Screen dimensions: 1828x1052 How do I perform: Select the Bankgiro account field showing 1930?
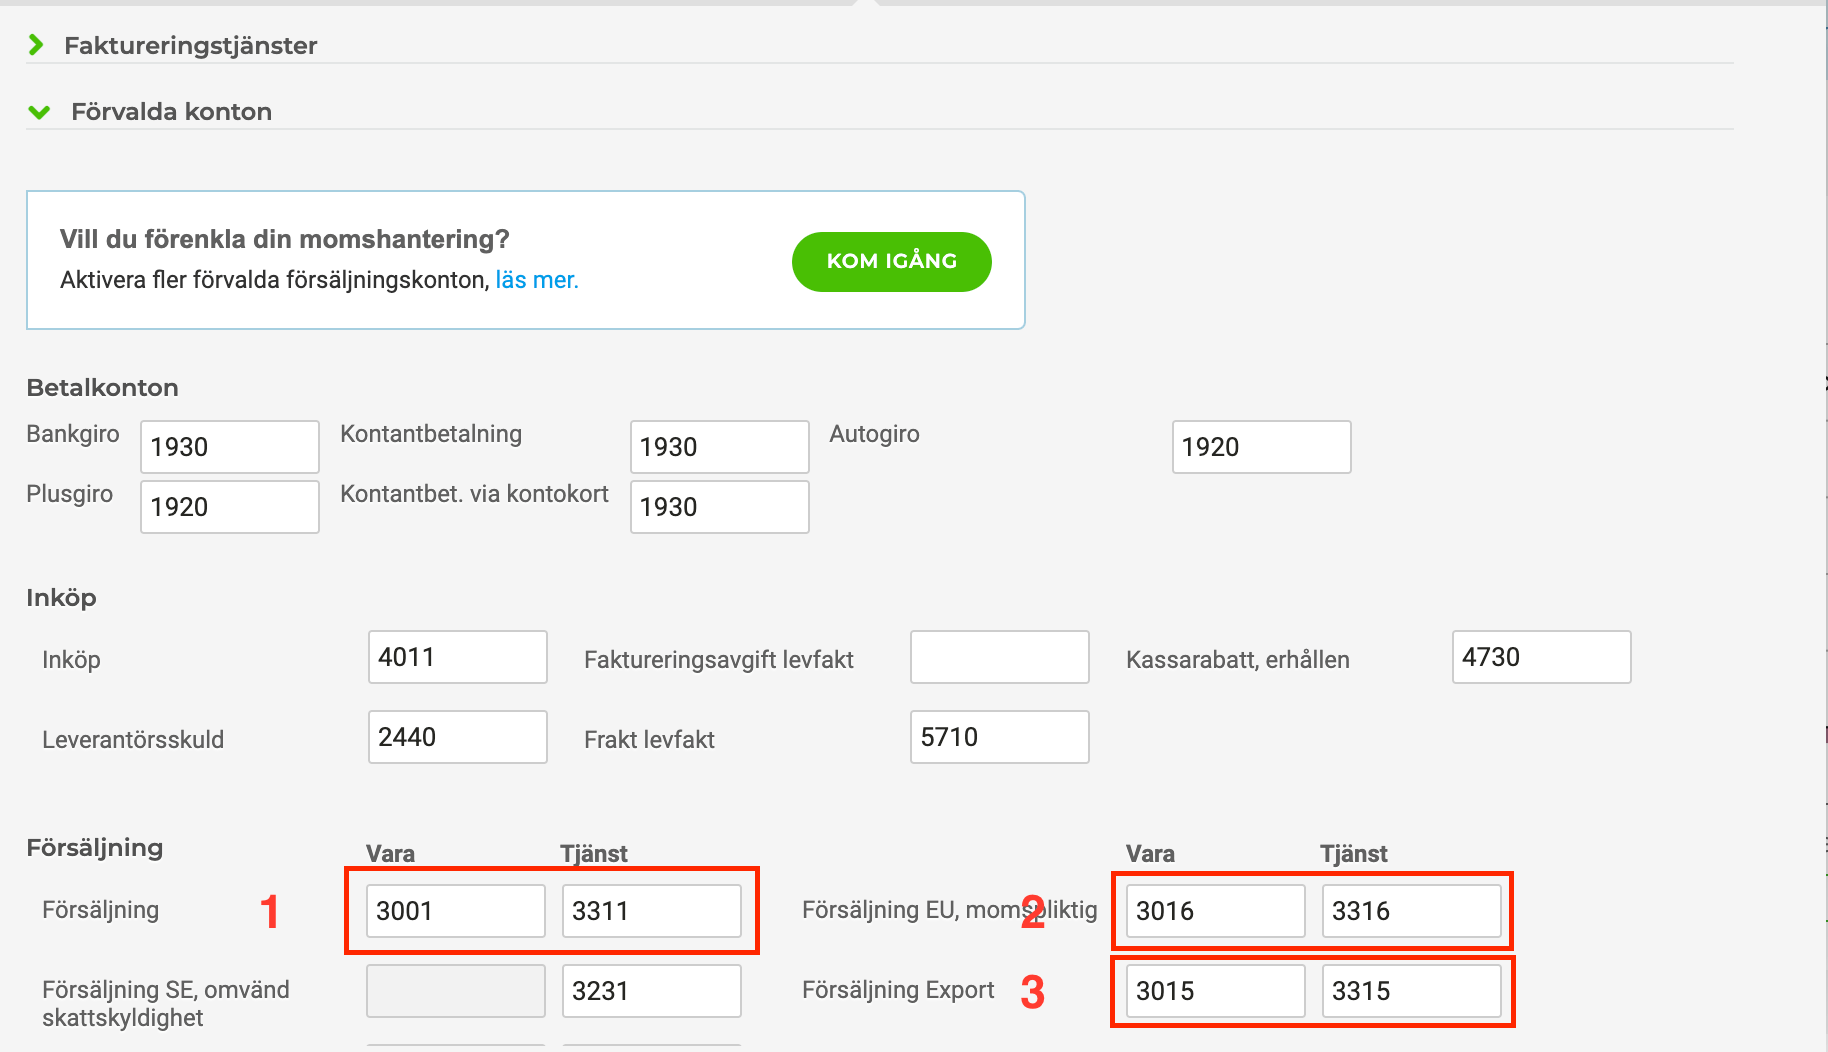click(x=228, y=447)
